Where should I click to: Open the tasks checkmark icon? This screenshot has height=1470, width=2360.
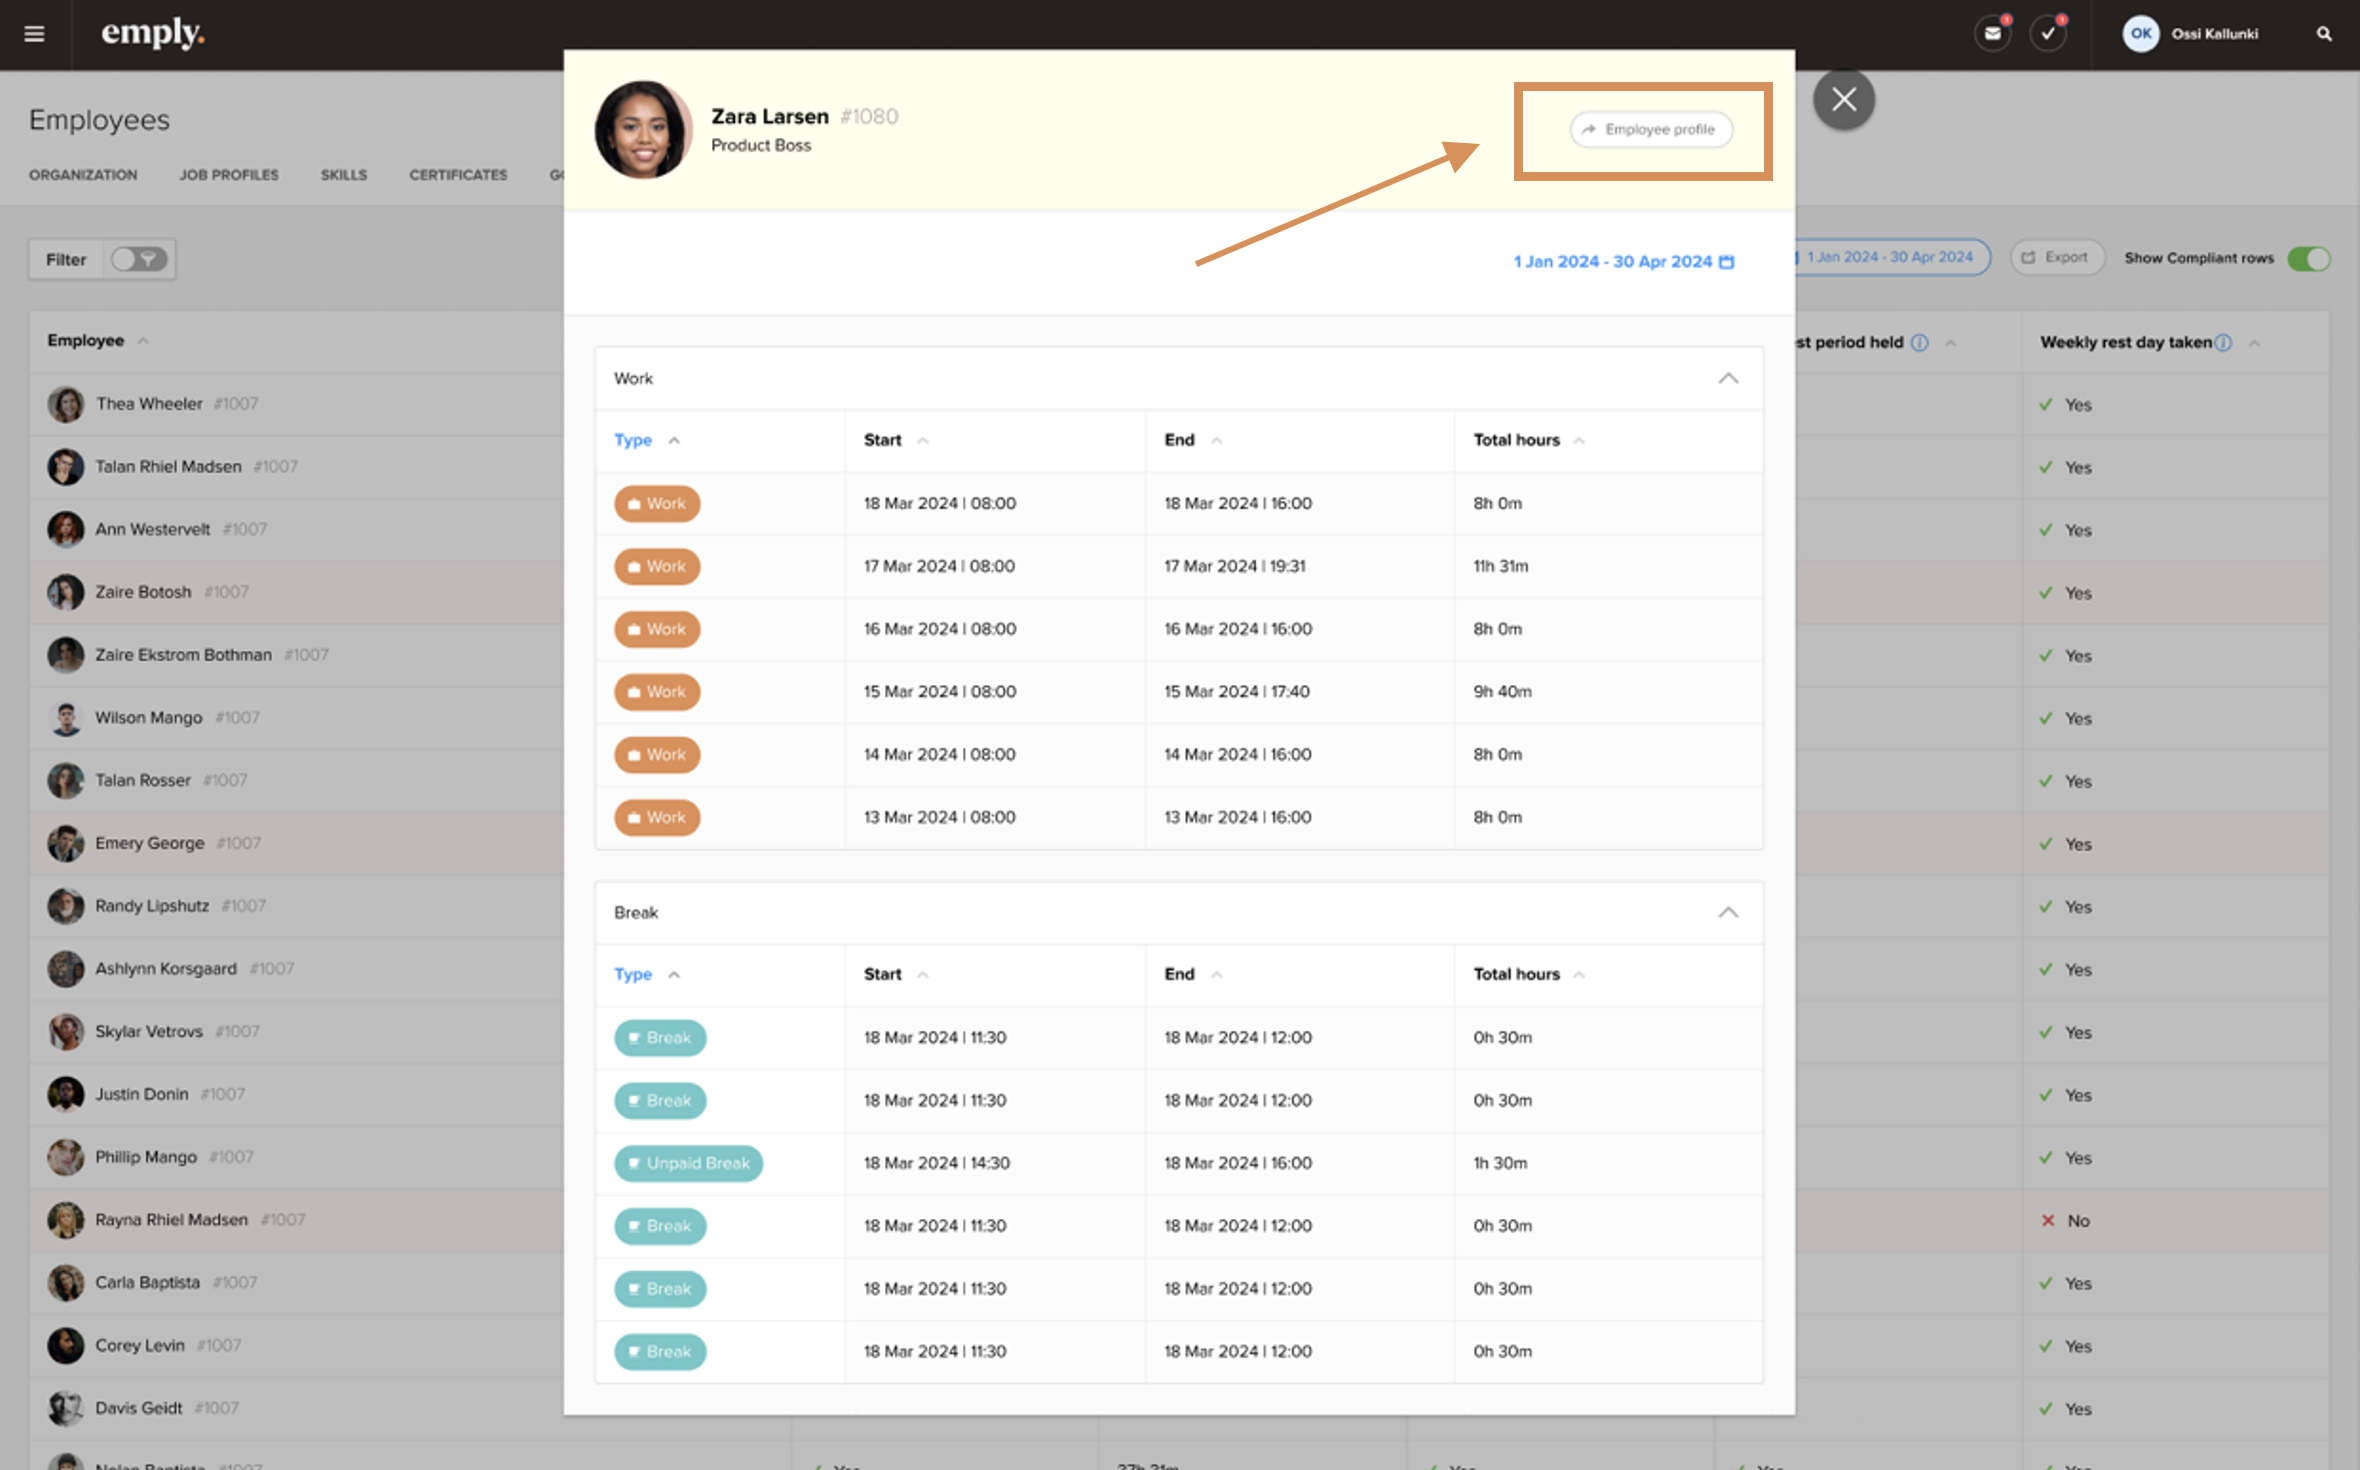point(2047,34)
